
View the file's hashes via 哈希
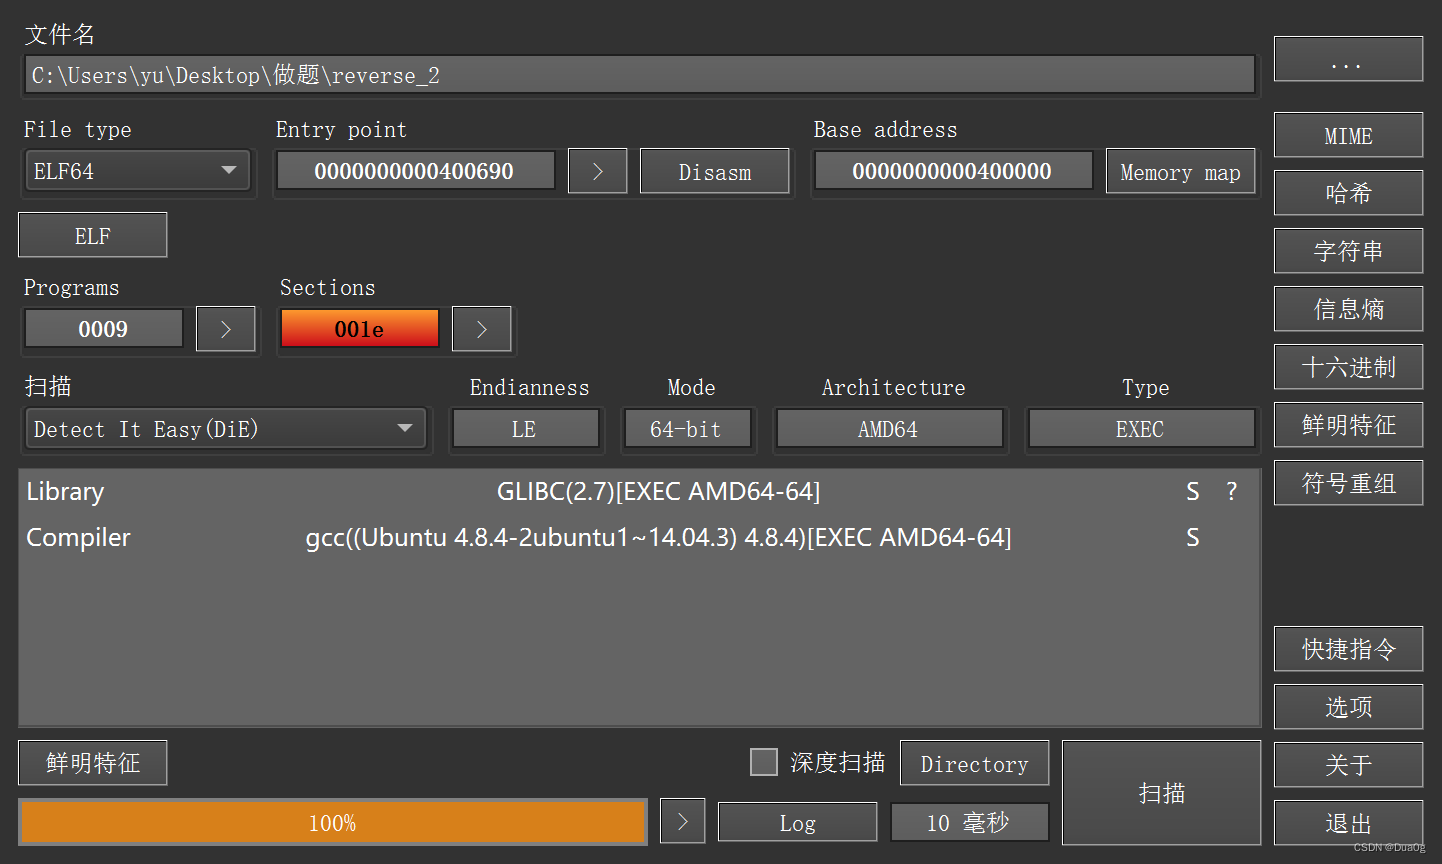tap(1348, 193)
